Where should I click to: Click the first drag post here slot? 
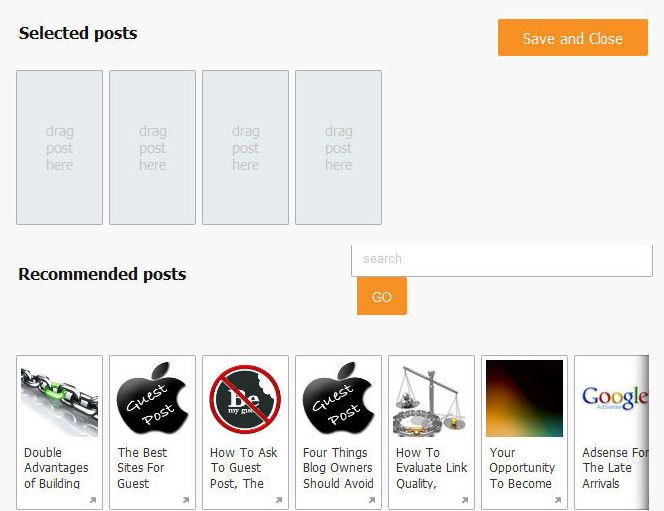tap(59, 147)
